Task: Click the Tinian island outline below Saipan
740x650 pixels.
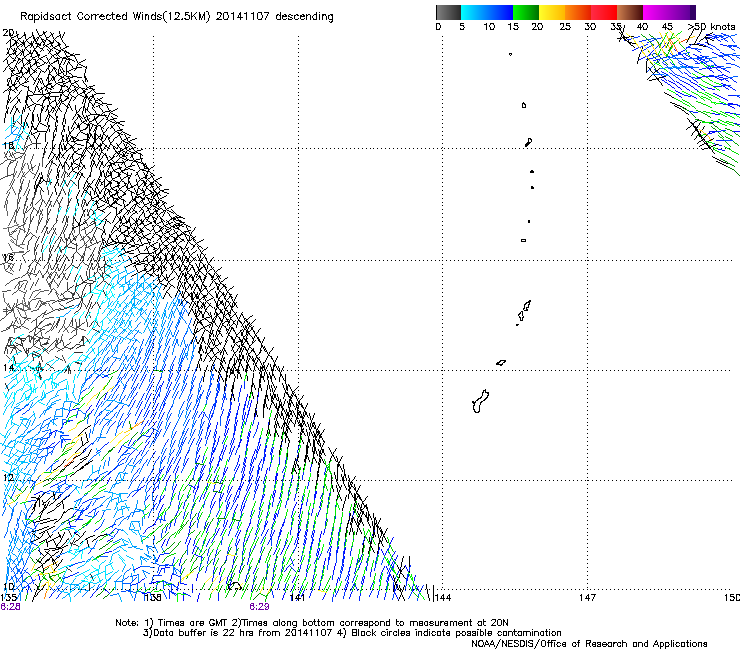Action: [521, 316]
